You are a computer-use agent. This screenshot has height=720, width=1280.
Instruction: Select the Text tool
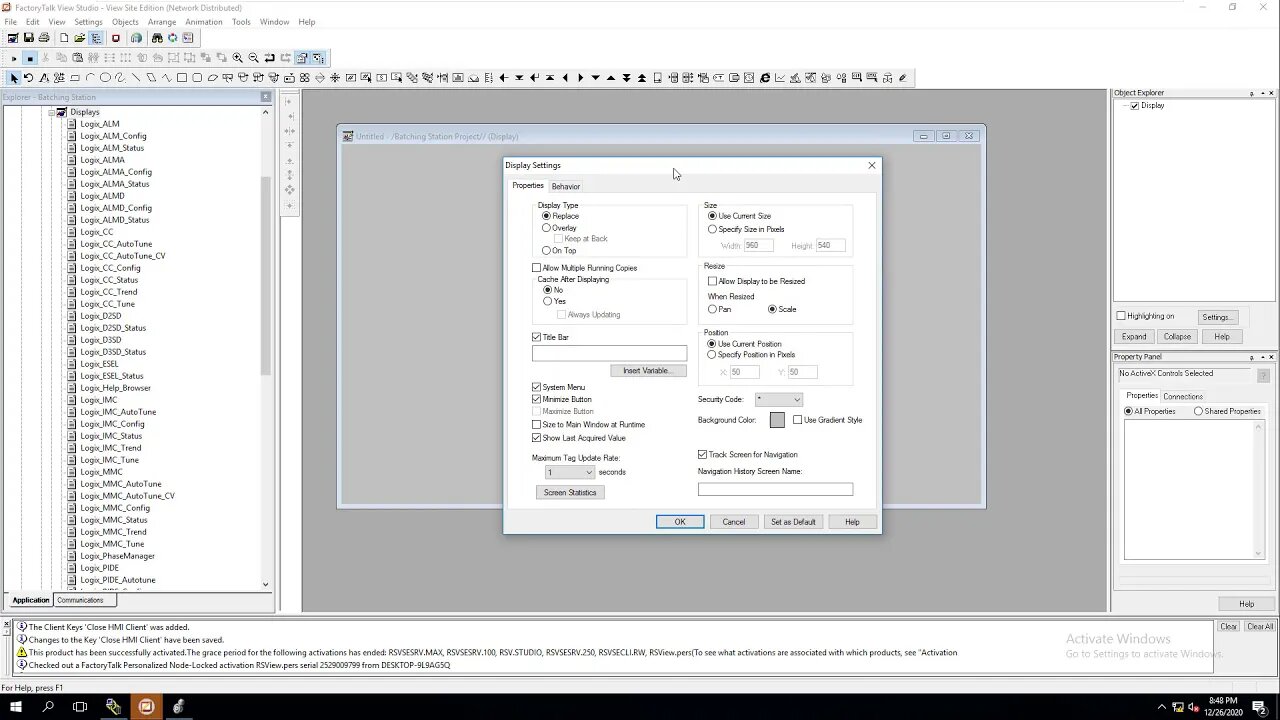44,78
